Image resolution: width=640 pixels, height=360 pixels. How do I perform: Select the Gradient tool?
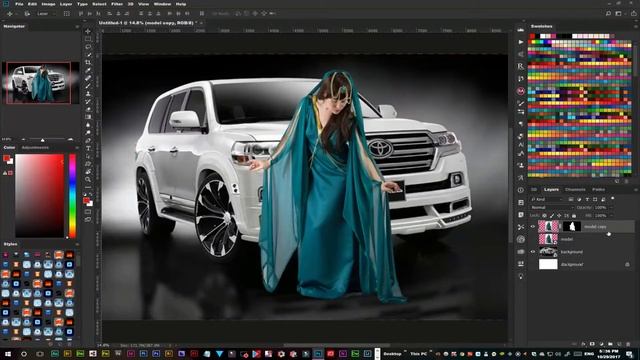pyautogui.click(x=88, y=117)
